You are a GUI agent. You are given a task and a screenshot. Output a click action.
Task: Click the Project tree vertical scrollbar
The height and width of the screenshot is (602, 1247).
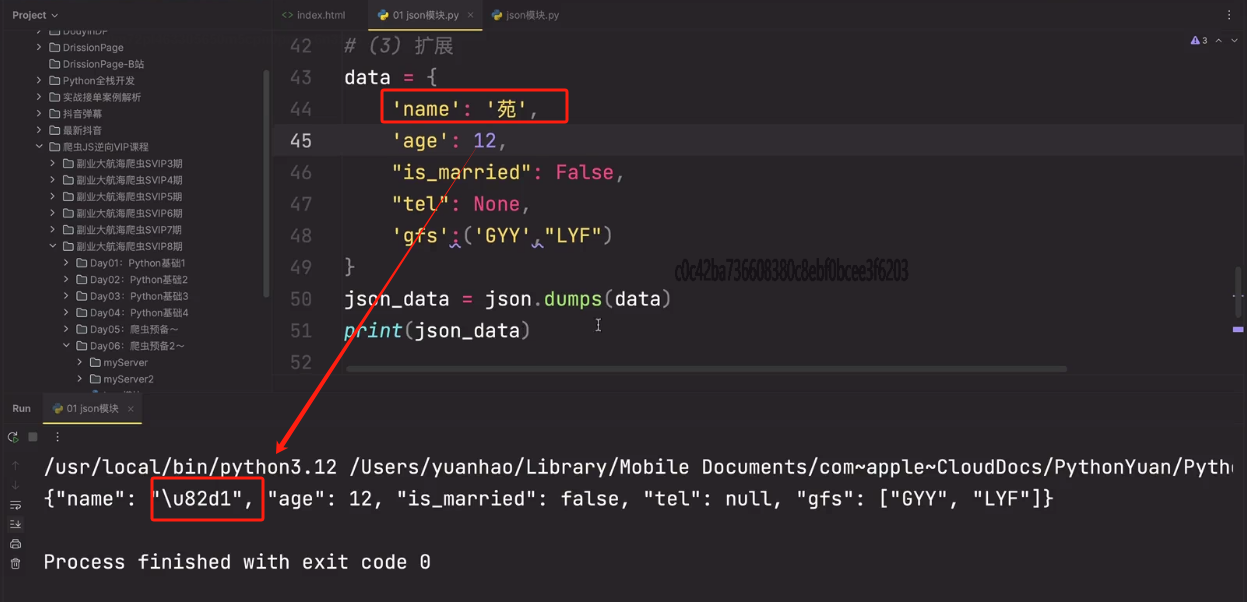pyautogui.click(x=266, y=182)
